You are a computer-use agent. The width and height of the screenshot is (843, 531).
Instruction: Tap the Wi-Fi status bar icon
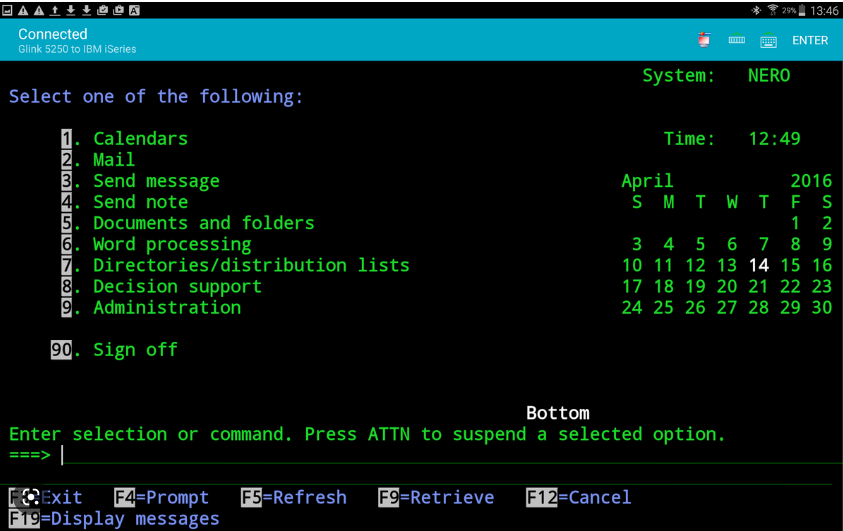(772, 10)
